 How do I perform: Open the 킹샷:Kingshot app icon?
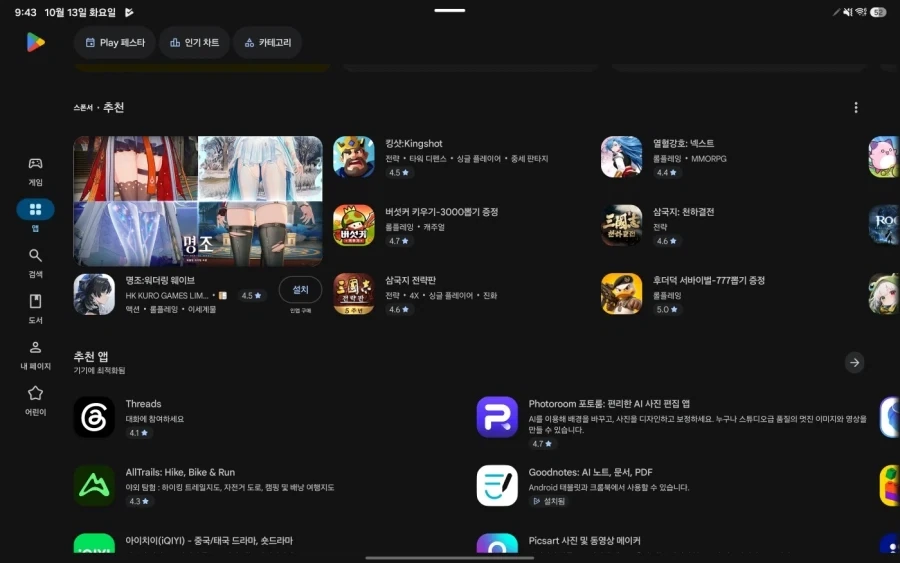coord(354,157)
